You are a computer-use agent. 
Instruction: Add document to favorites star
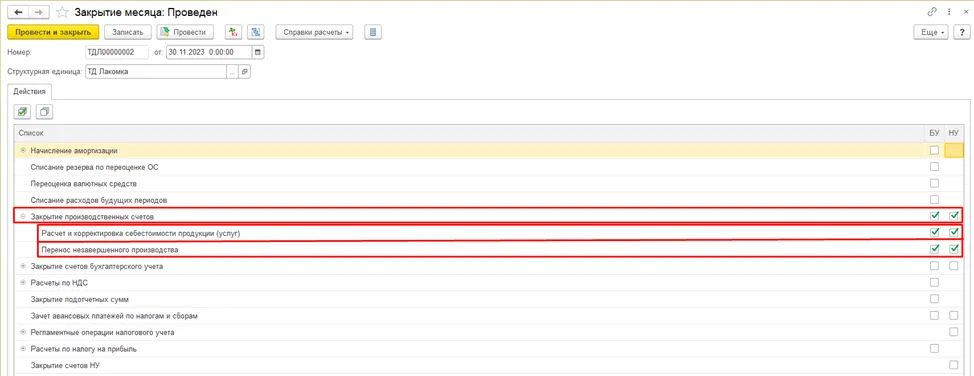62,12
